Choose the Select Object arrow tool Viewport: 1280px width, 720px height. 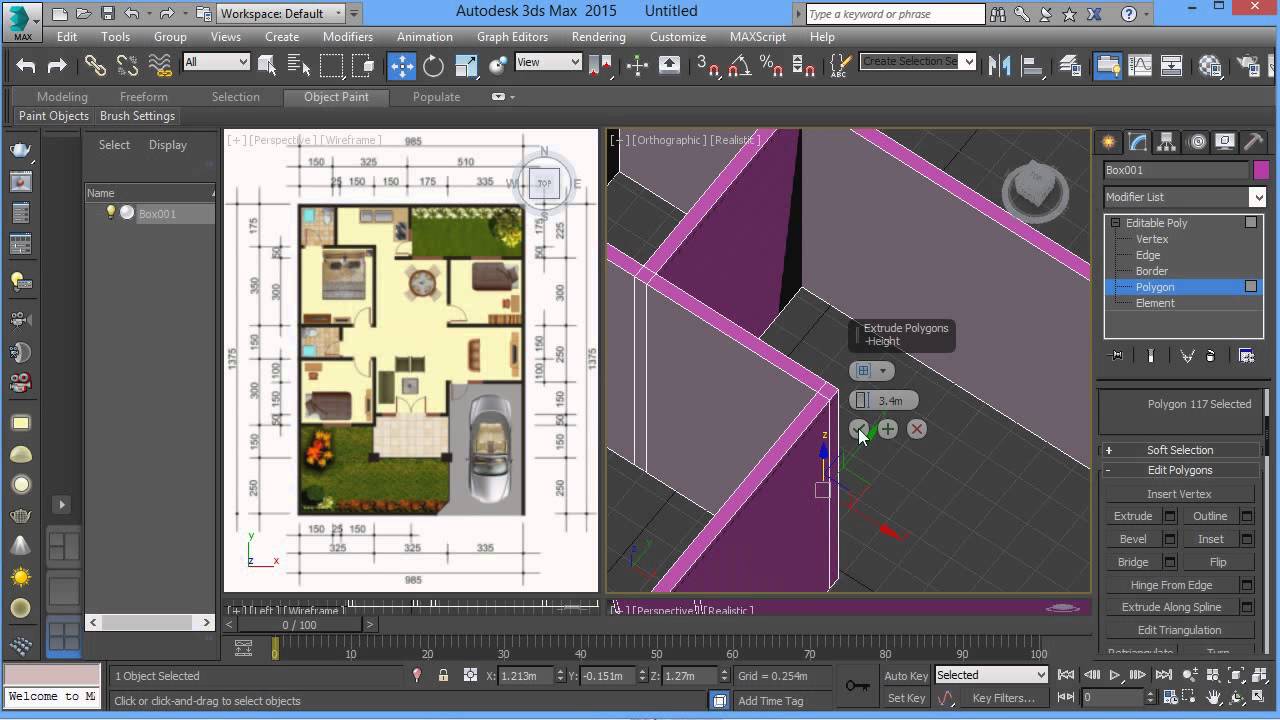(x=267, y=66)
